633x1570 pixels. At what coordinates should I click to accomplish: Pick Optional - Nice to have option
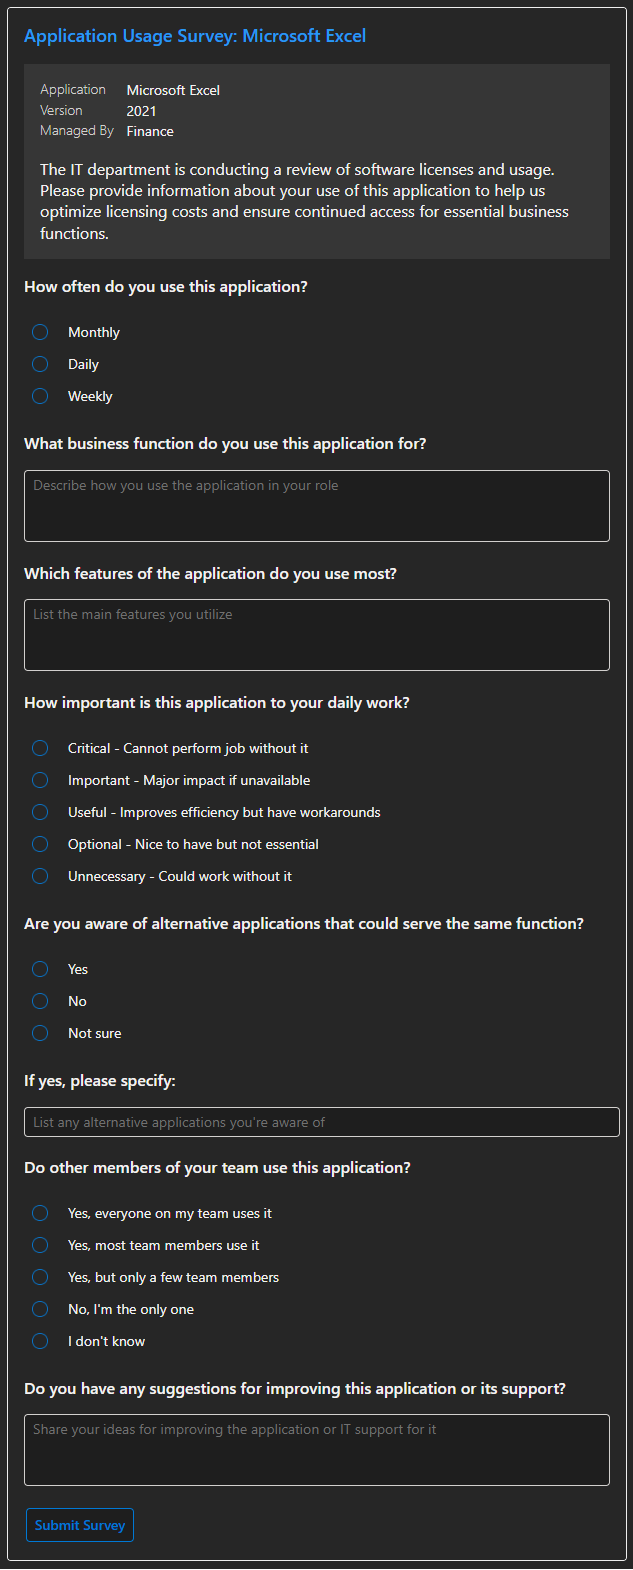tap(40, 844)
